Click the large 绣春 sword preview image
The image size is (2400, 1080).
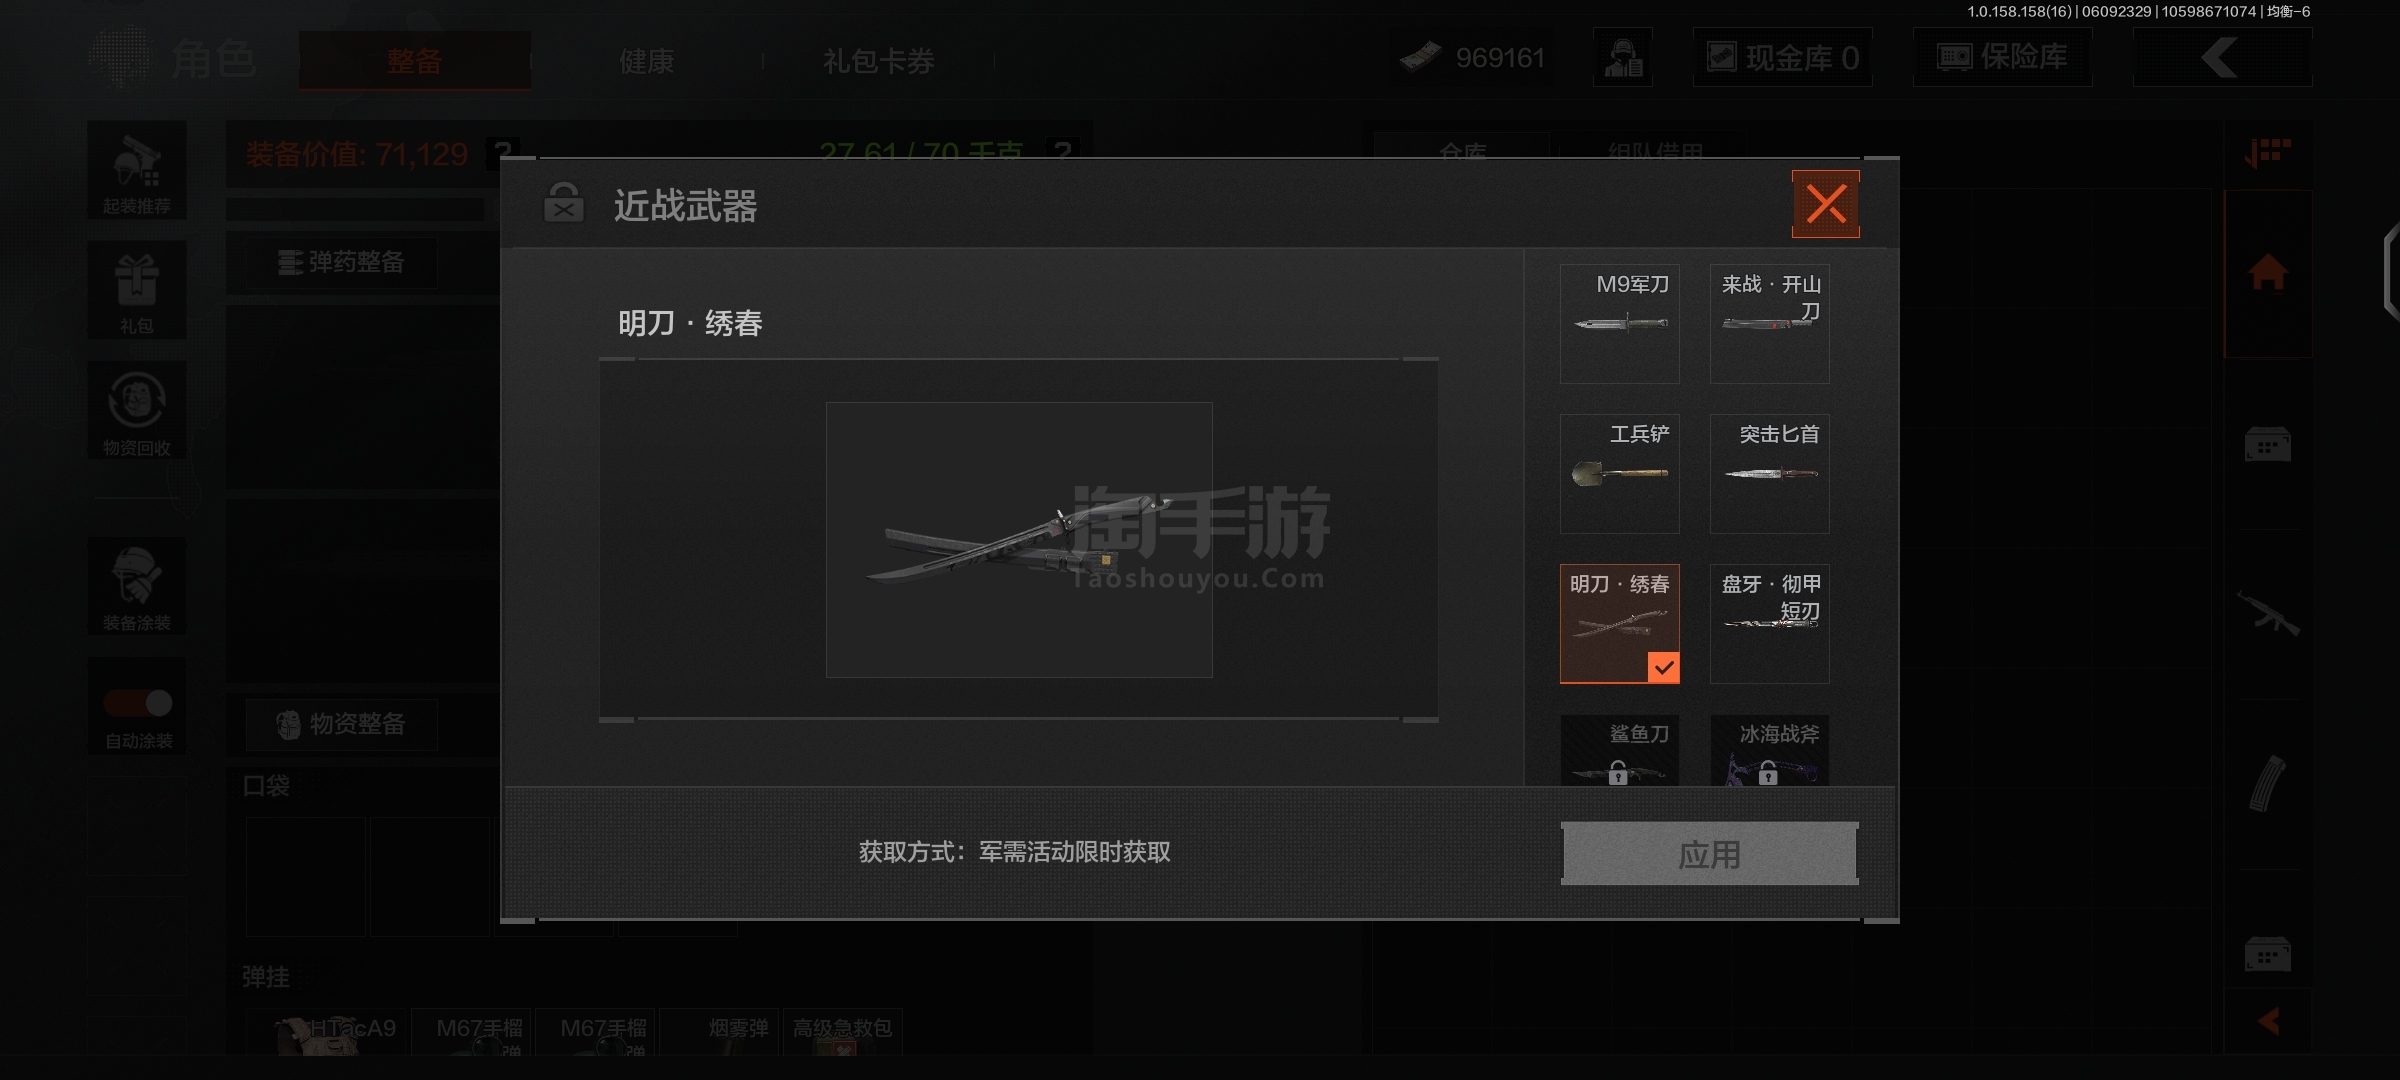(x=1018, y=540)
